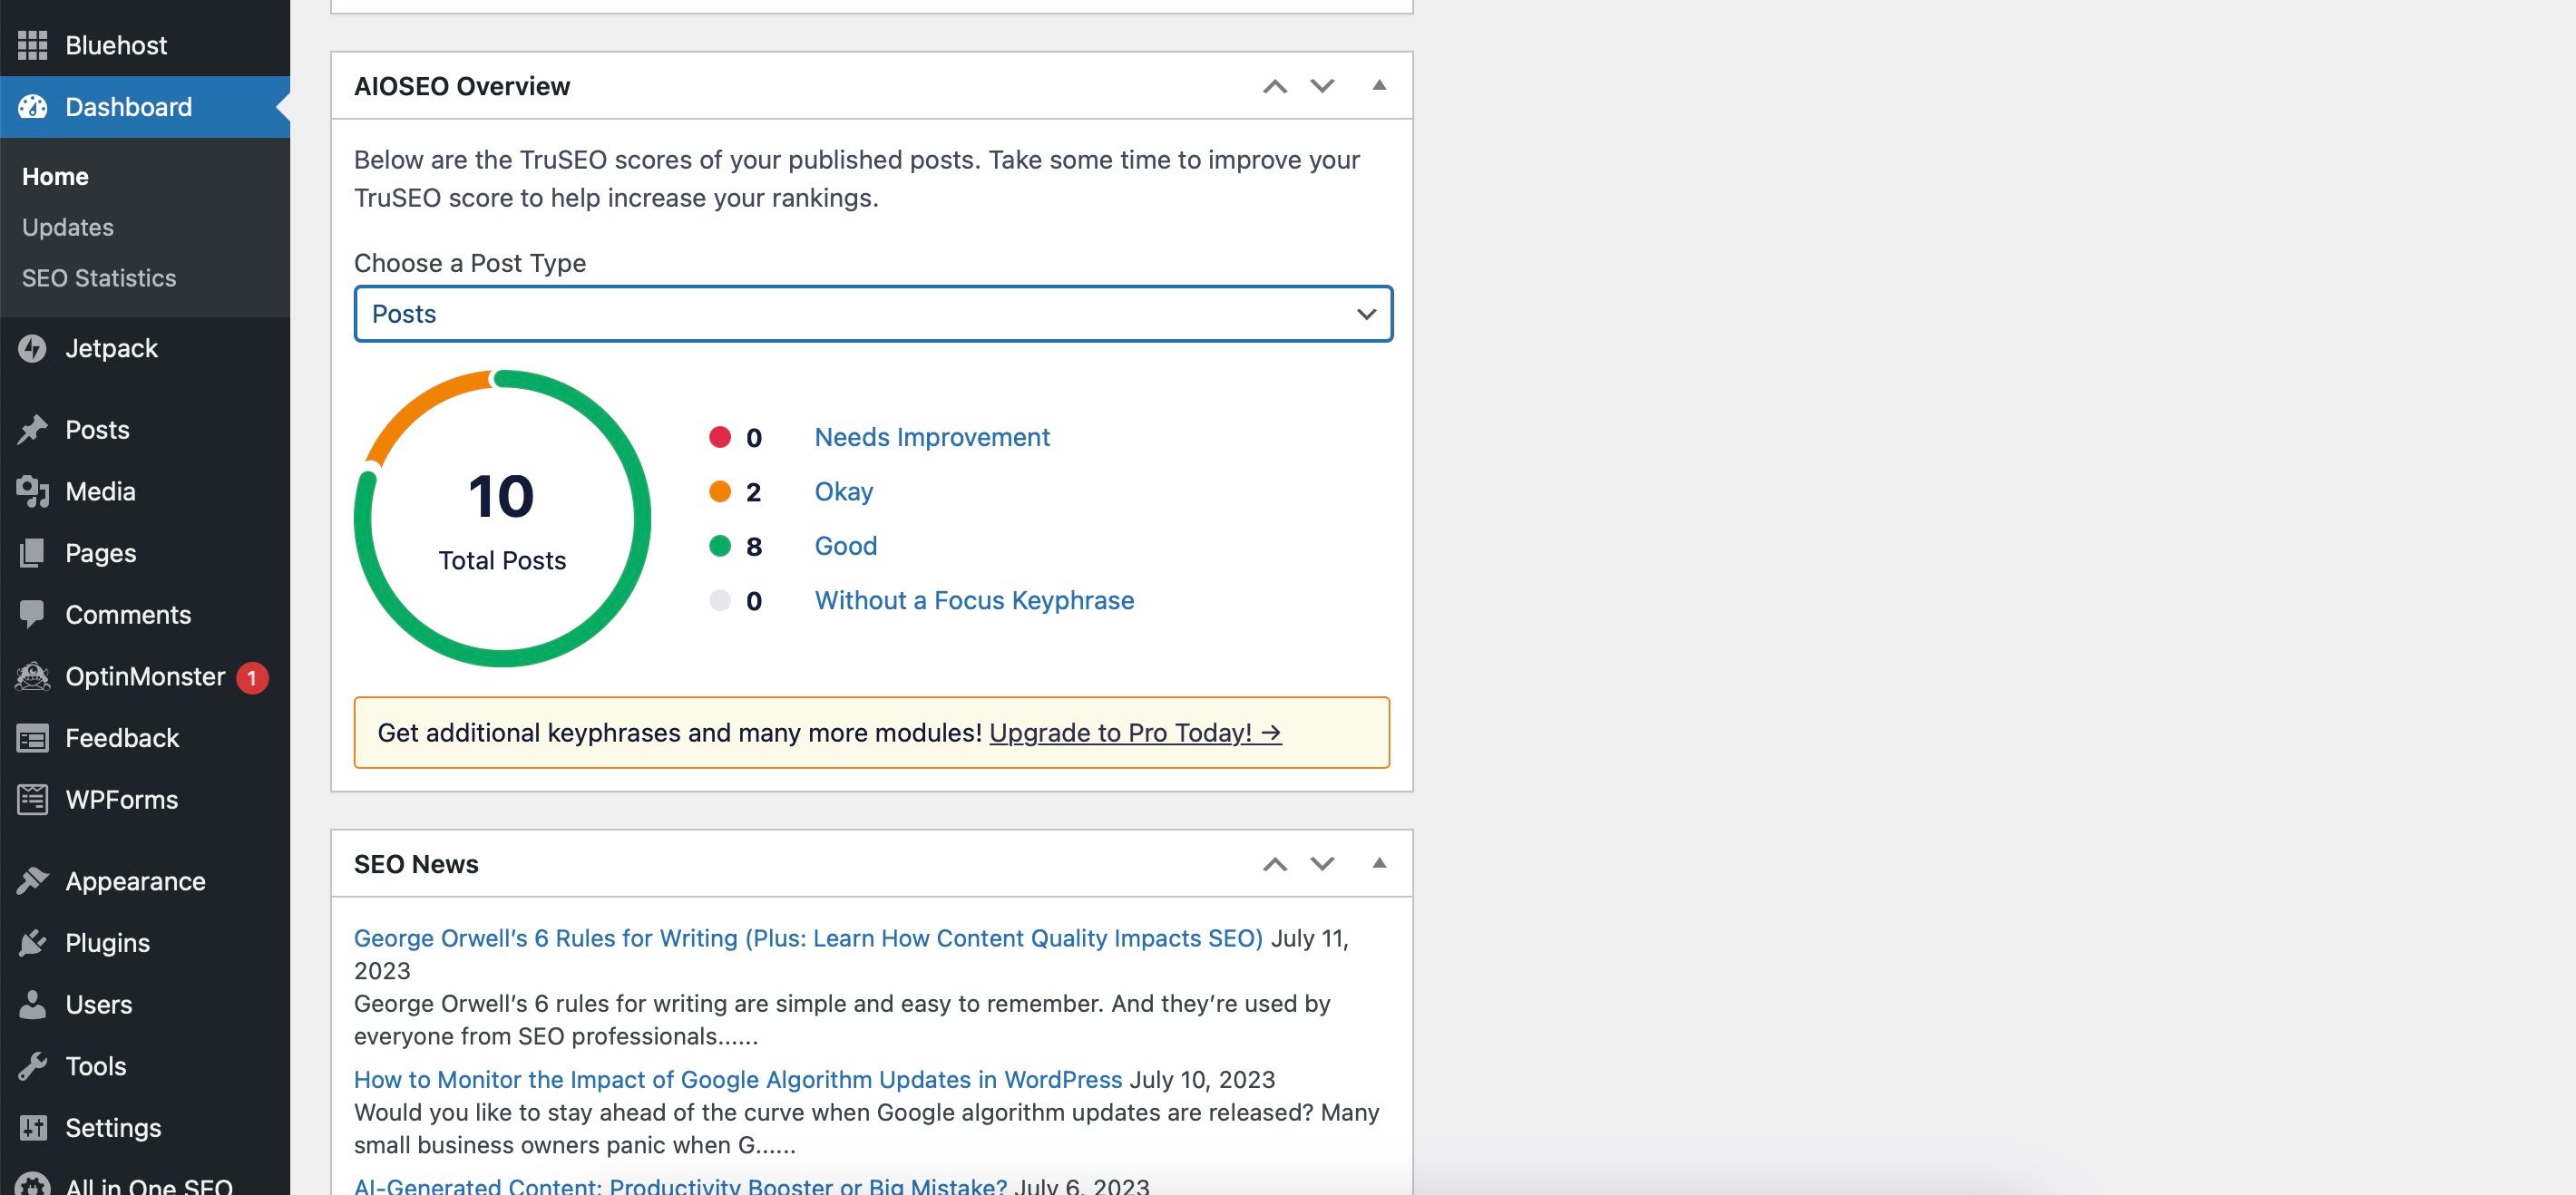This screenshot has width=2576, height=1195.
Task: Click the Plugins plug icon
Action: [32, 943]
